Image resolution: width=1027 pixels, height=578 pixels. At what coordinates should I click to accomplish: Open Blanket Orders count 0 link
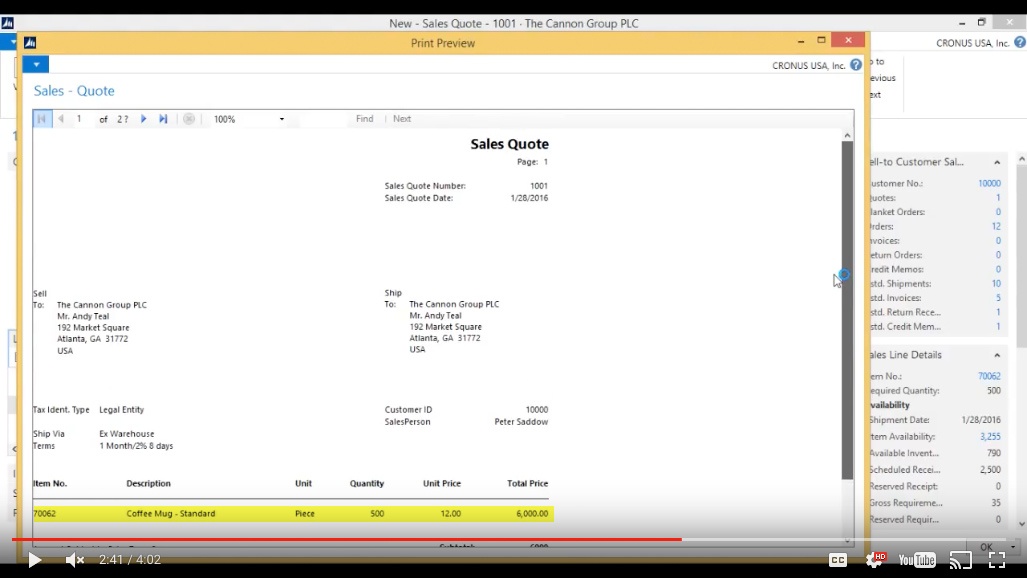pyautogui.click(x=998, y=212)
